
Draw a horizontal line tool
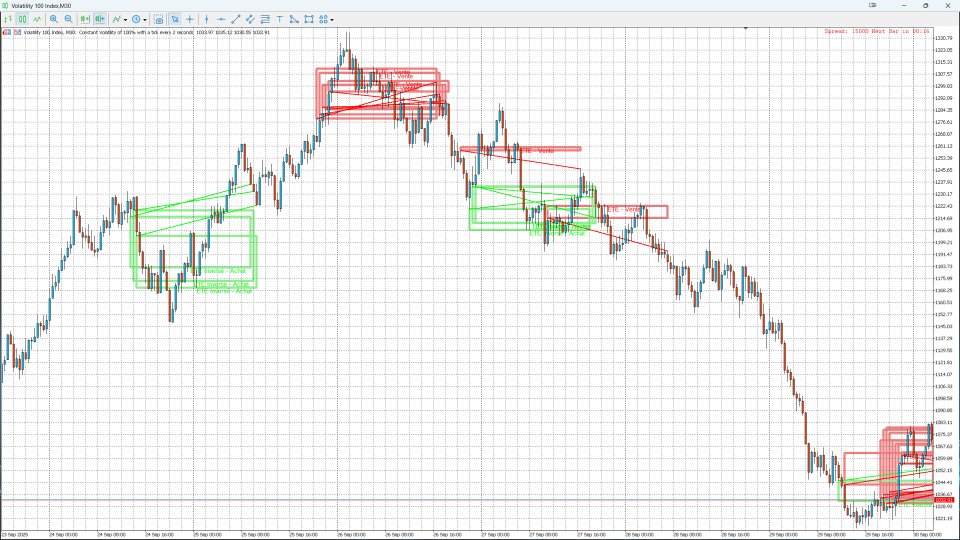click(221, 19)
